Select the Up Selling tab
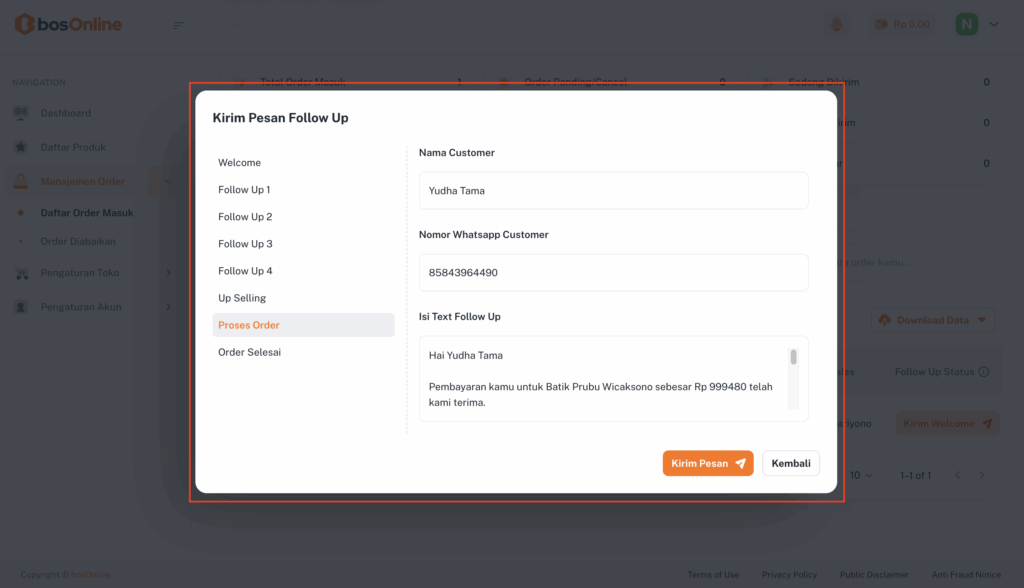The width and height of the screenshot is (1024, 588). [x=242, y=298]
